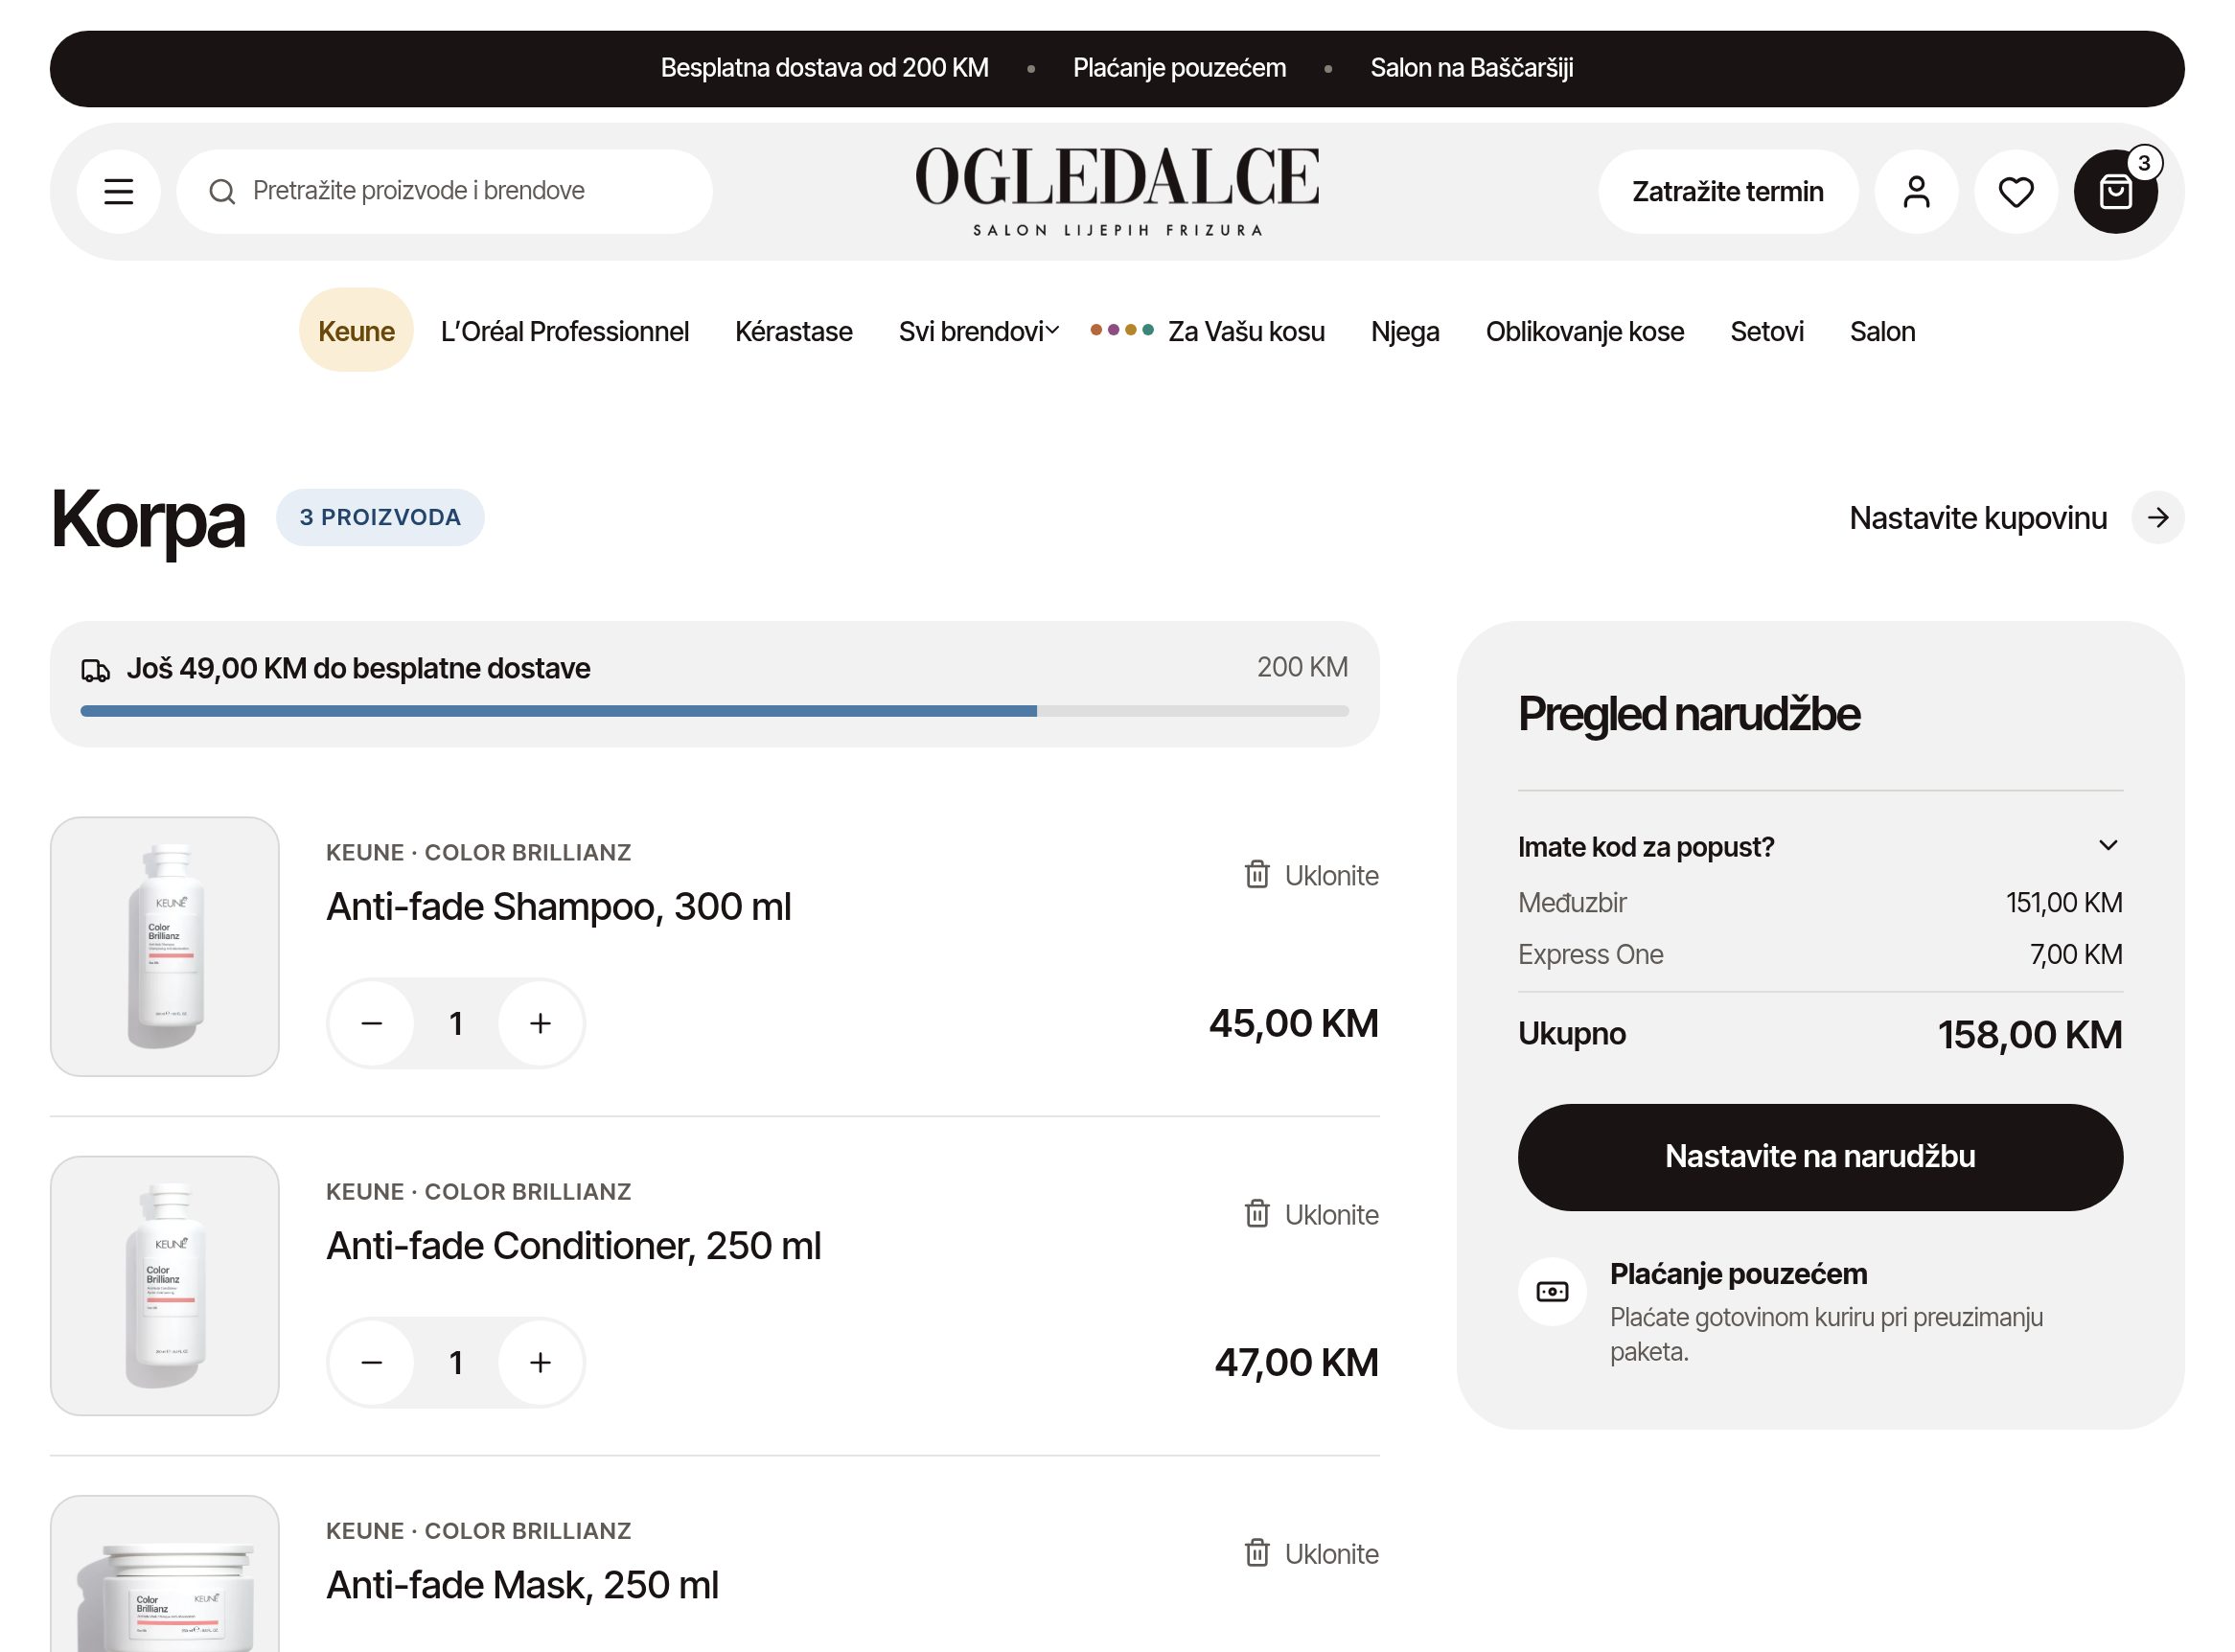This screenshot has height=1652, width=2235.
Task: Expand the Svi brendovi dropdown
Action: (978, 331)
